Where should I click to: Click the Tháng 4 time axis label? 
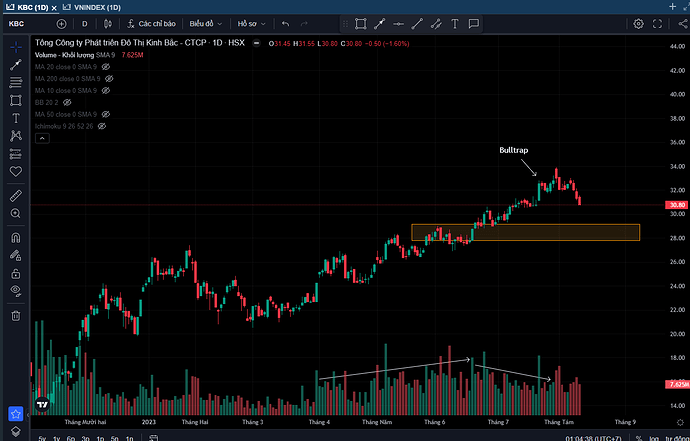319,422
